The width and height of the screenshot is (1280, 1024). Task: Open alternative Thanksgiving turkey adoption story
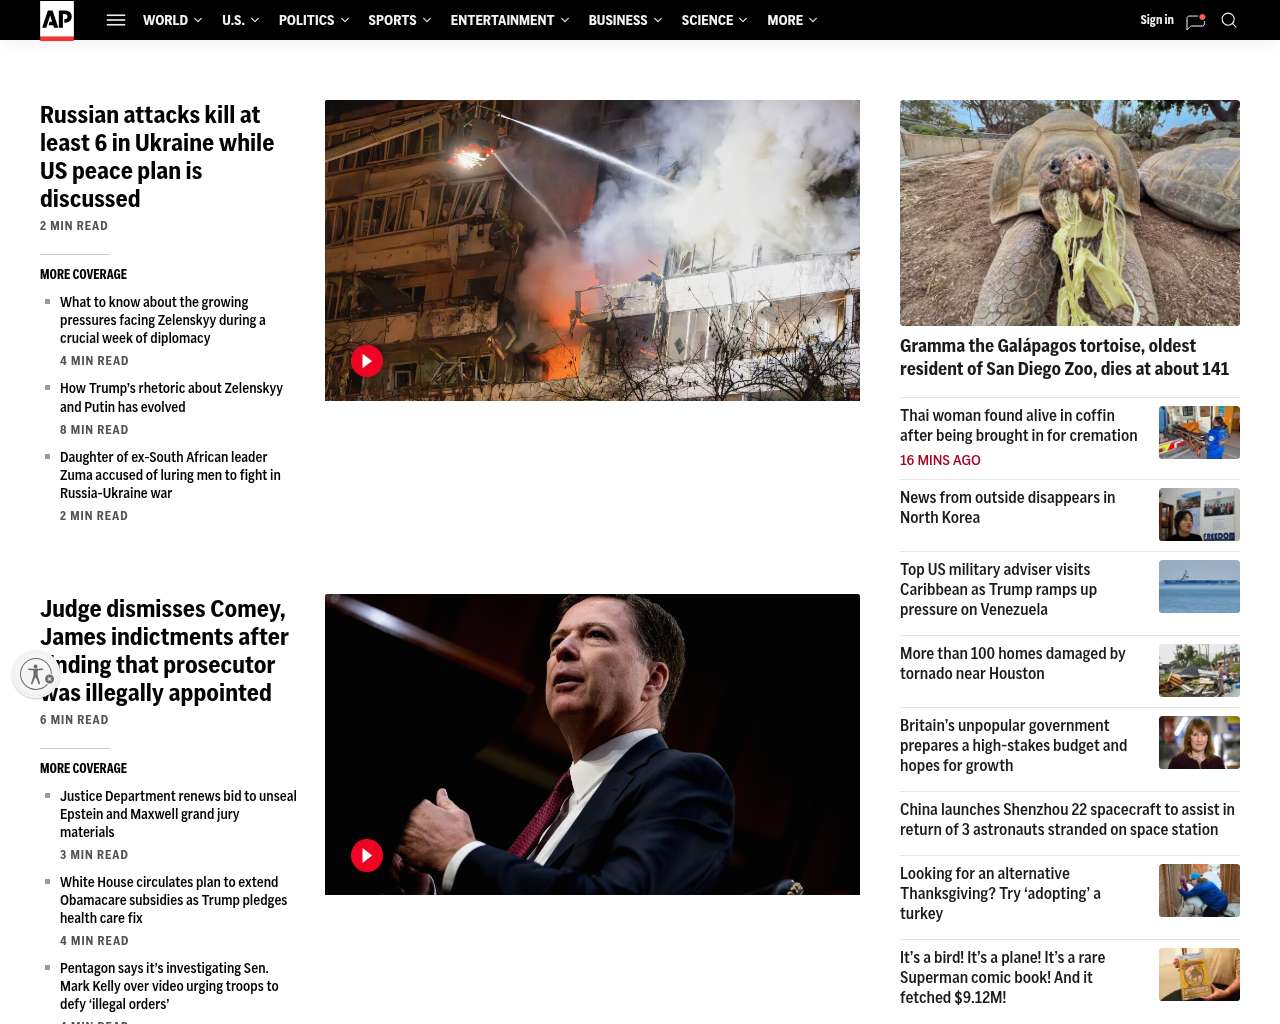pyautogui.click(x=1000, y=893)
